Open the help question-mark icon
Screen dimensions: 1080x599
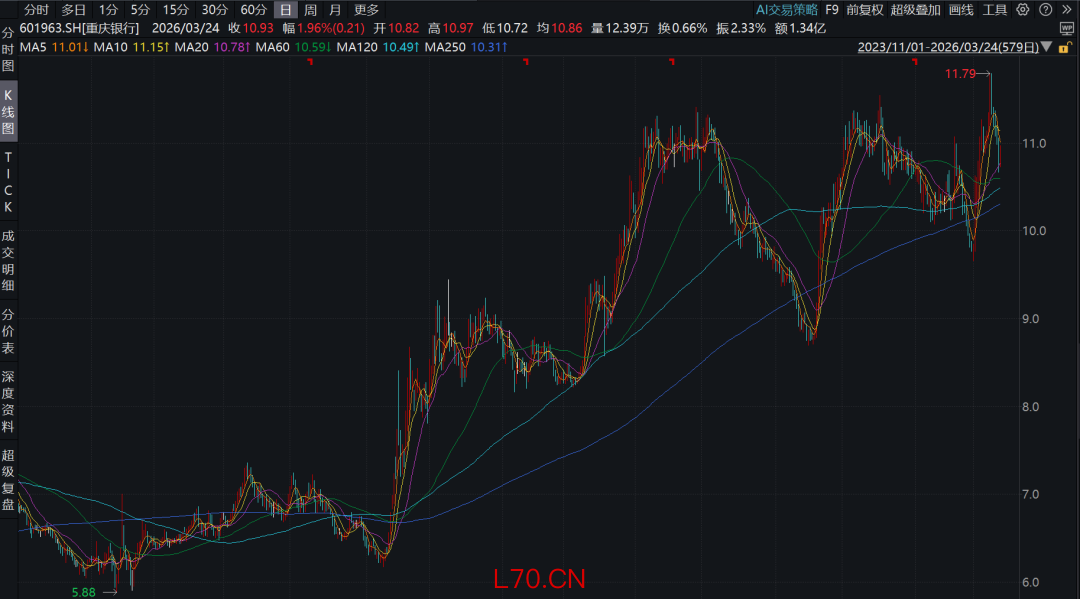(x=1046, y=10)
